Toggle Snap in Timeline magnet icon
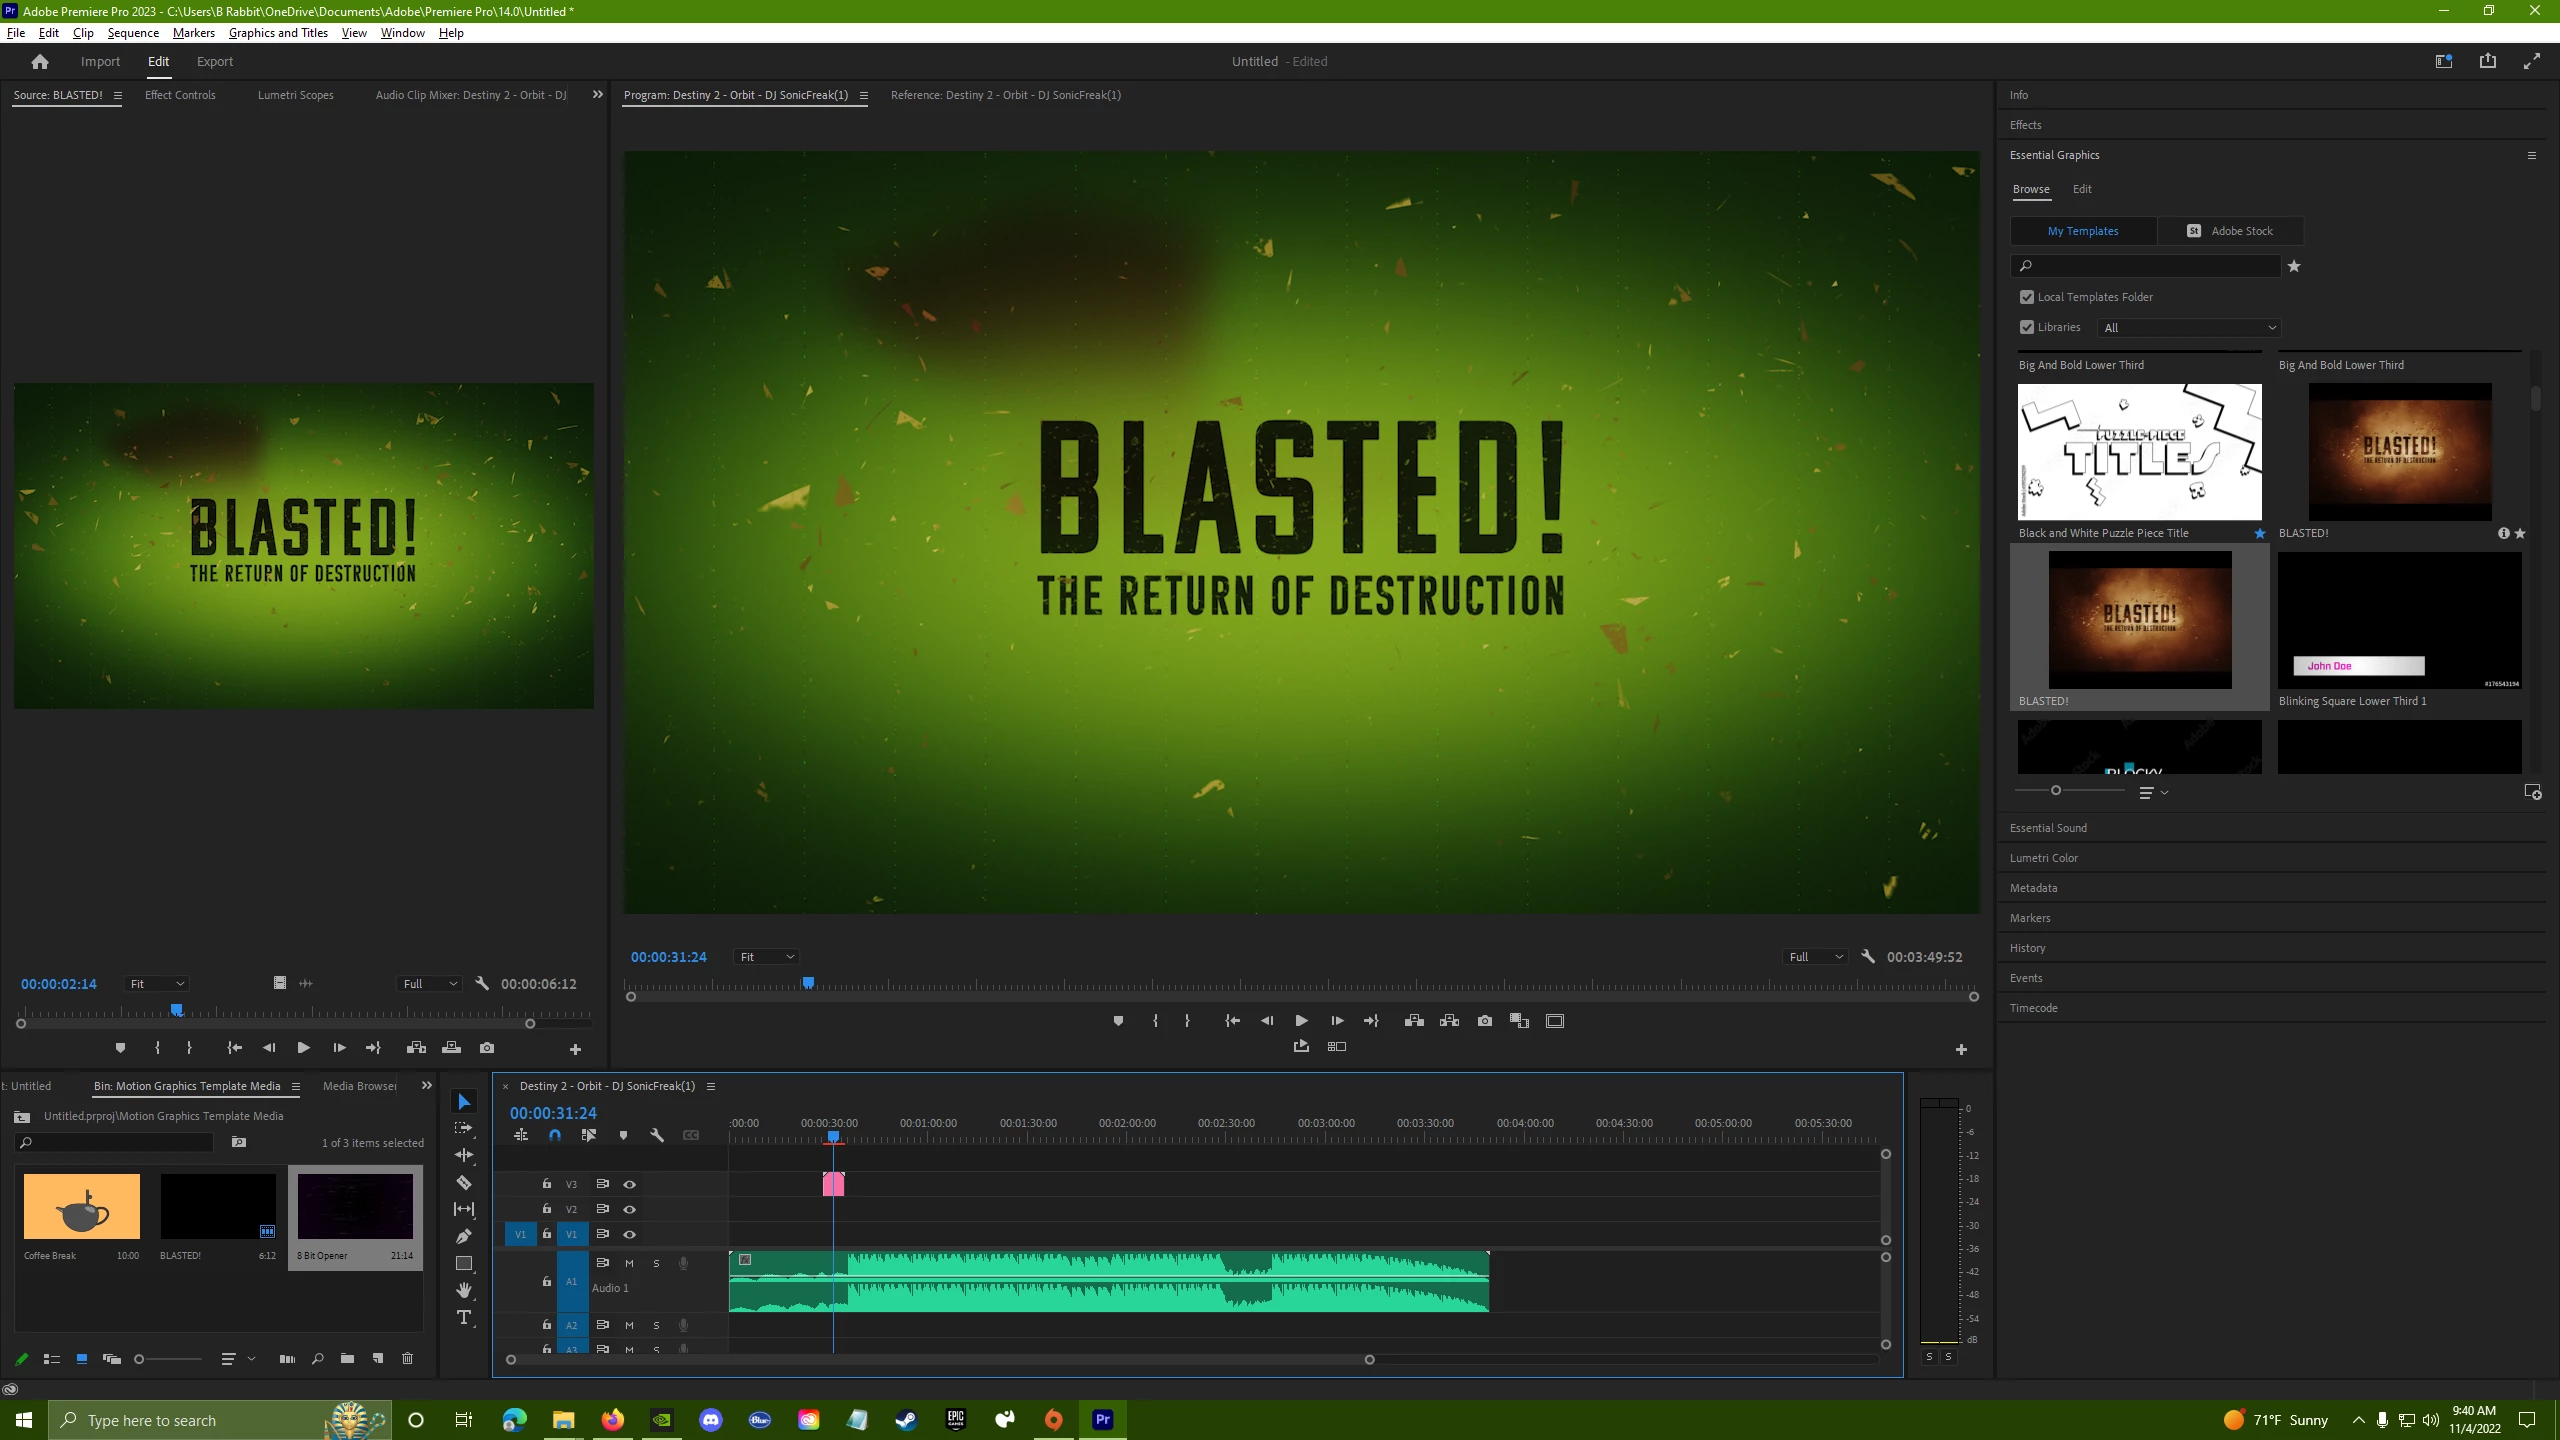This screenshot has width=2560, height=1440. 555,1135
